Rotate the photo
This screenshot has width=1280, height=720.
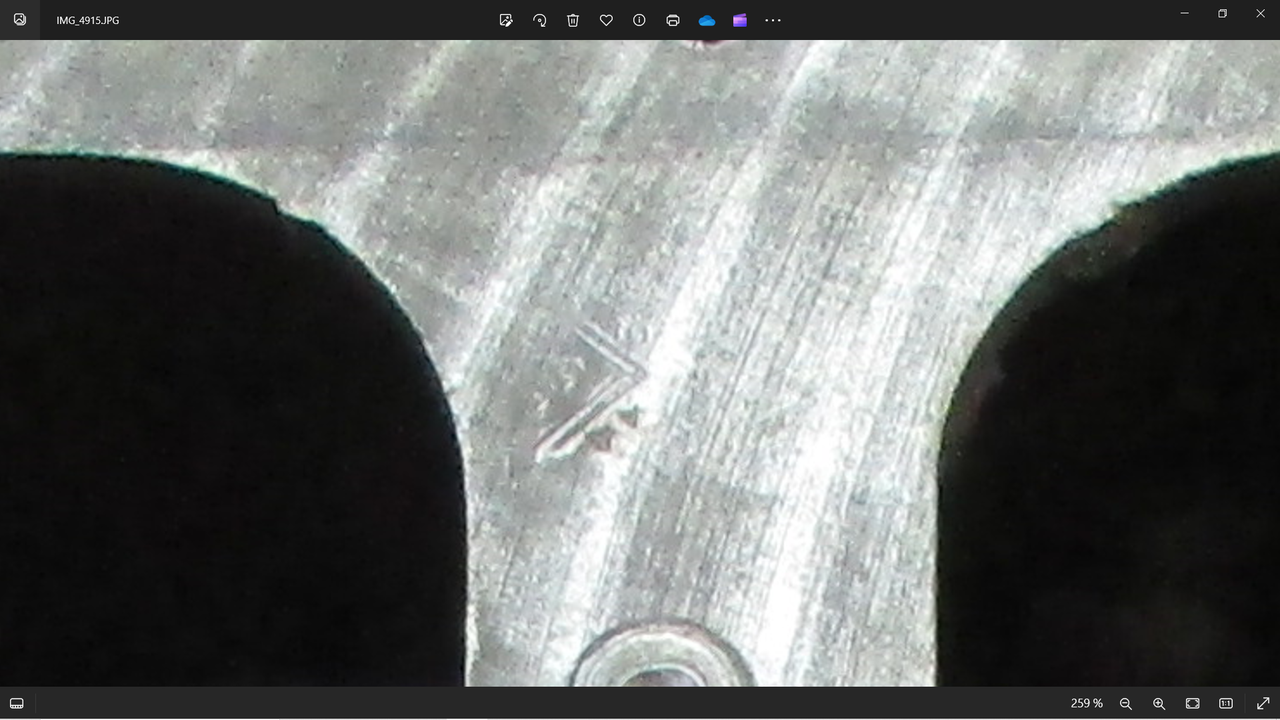(x=540, y=20)
